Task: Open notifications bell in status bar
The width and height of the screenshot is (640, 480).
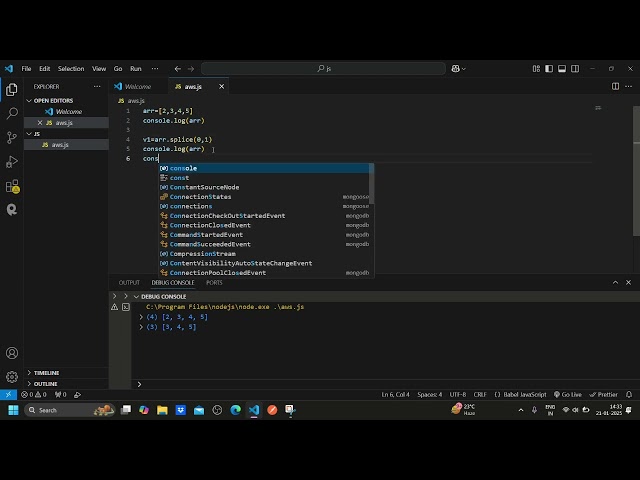Action: [x=629, y=395]
